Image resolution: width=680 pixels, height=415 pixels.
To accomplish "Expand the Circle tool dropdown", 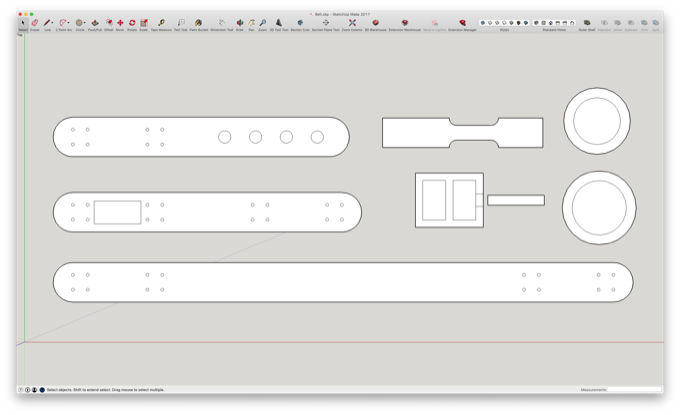I will pyautogui.click(x=85, y=23).
